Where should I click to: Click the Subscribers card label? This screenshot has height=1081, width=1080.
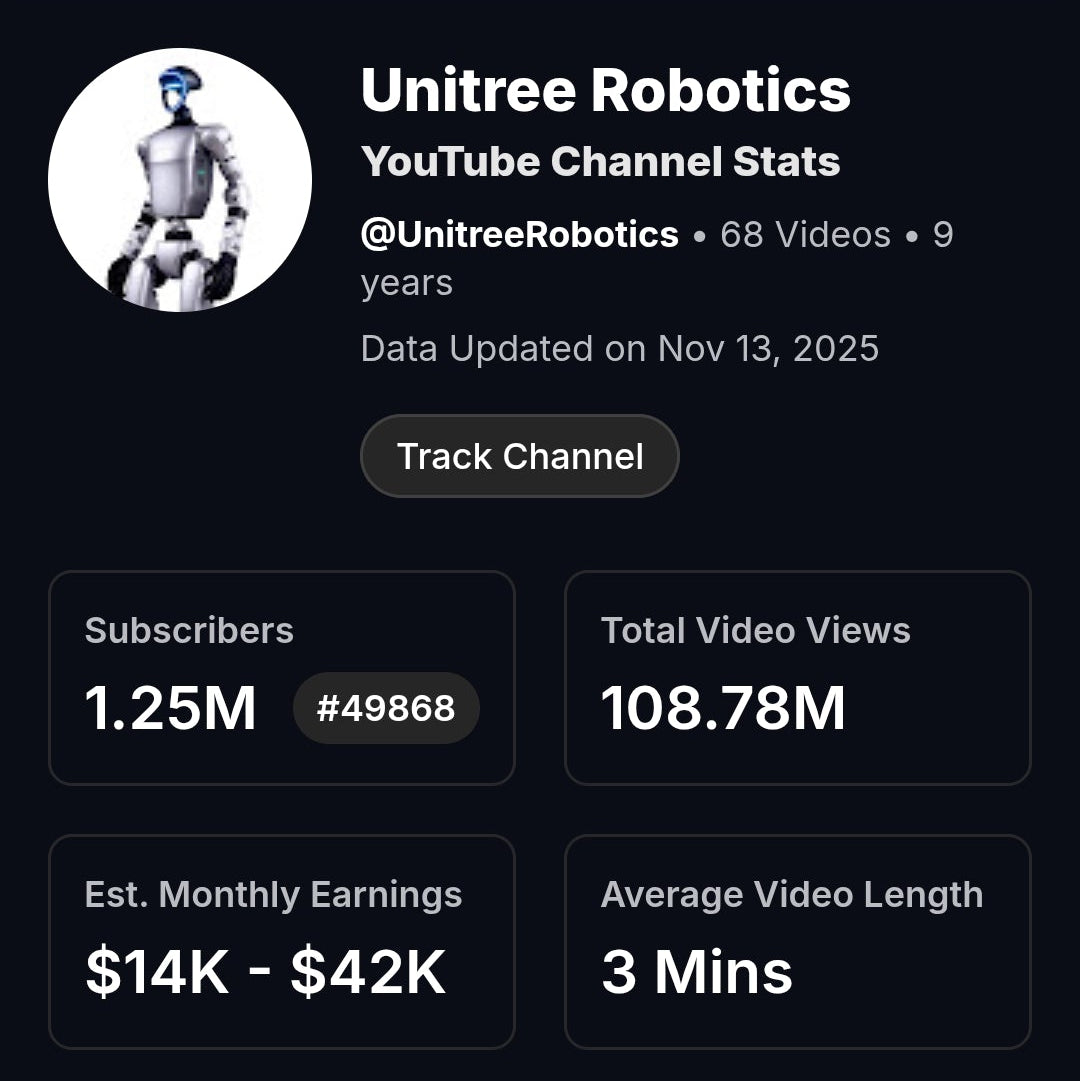click(x=189, y=631)
